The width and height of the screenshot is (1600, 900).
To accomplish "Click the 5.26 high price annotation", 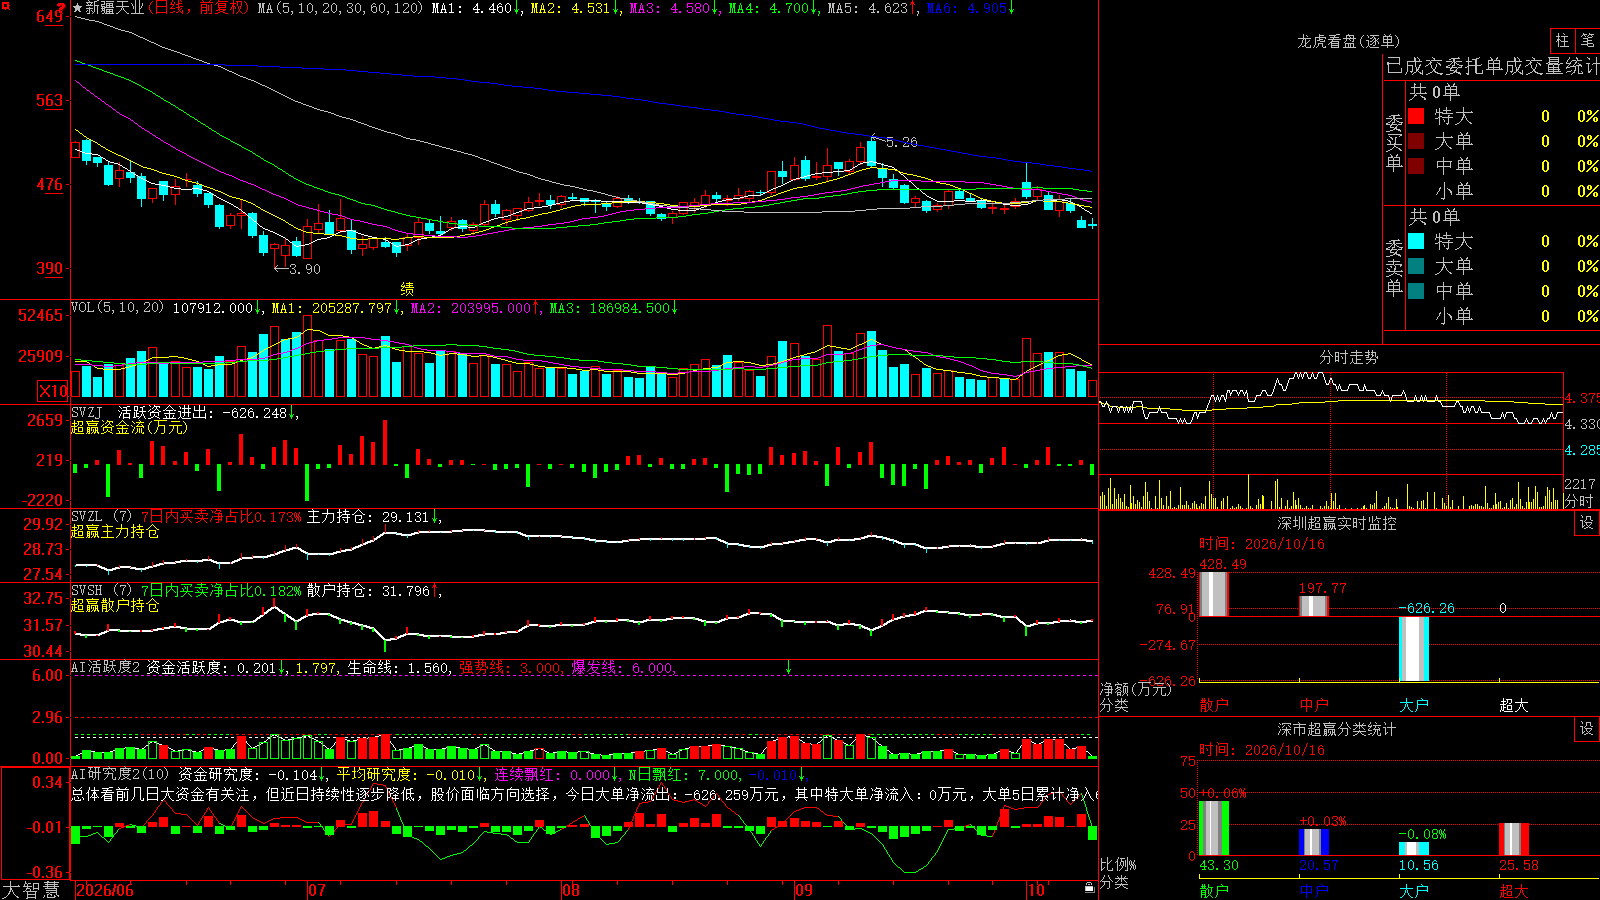I will pos(901,142).
